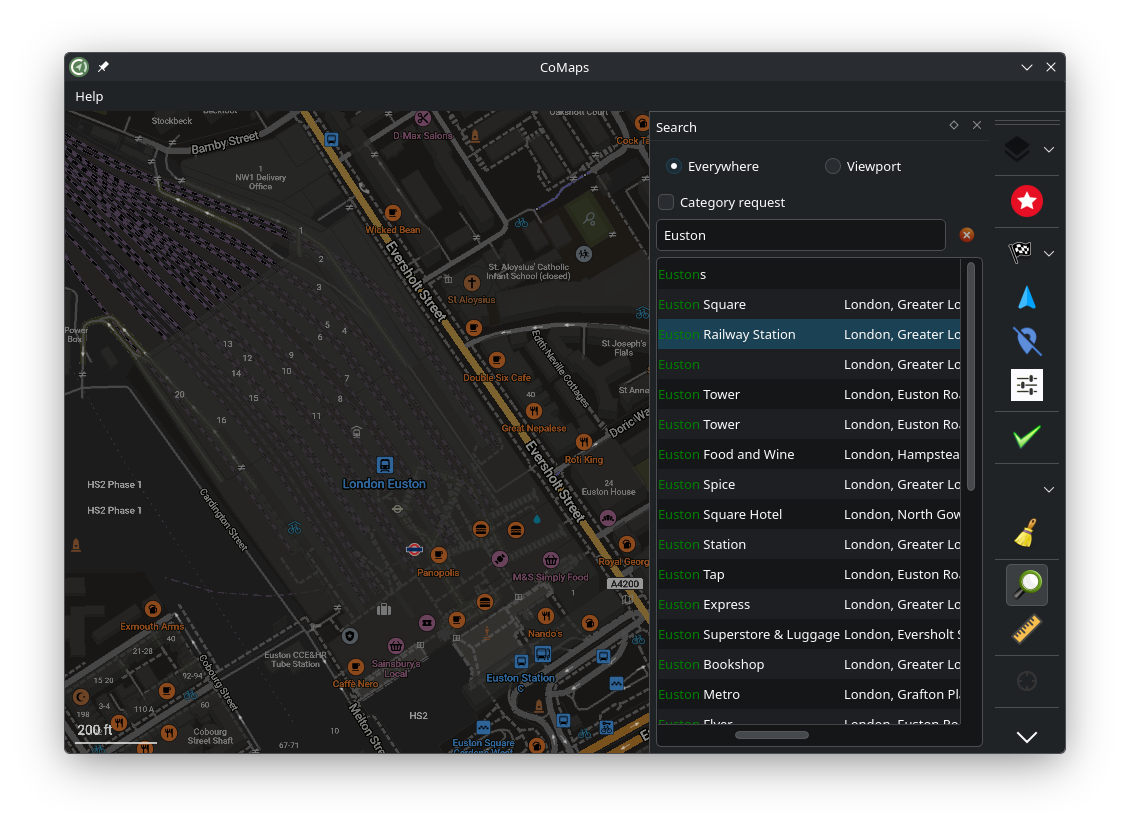
Task: Open routing settings sliders icon
Action: point(1026,385)
